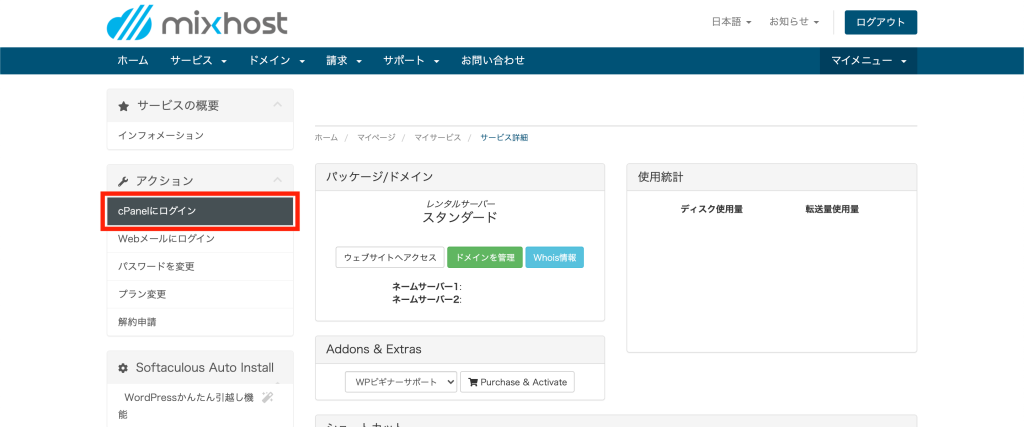Click the mixhost logo

point(197,23)
